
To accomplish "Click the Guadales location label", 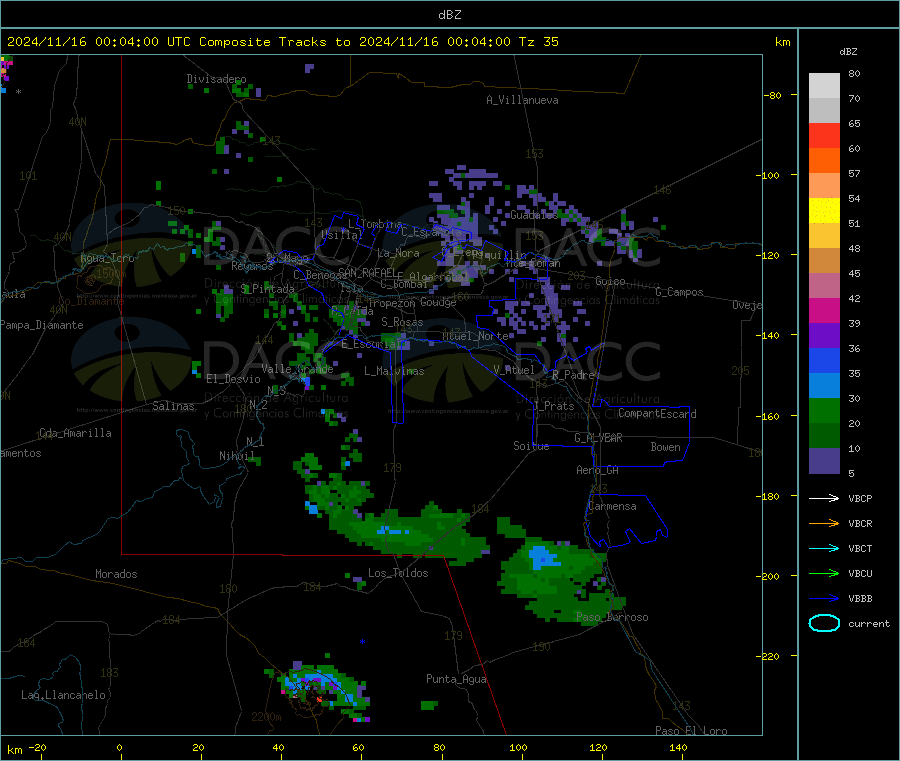I will 534,215.
